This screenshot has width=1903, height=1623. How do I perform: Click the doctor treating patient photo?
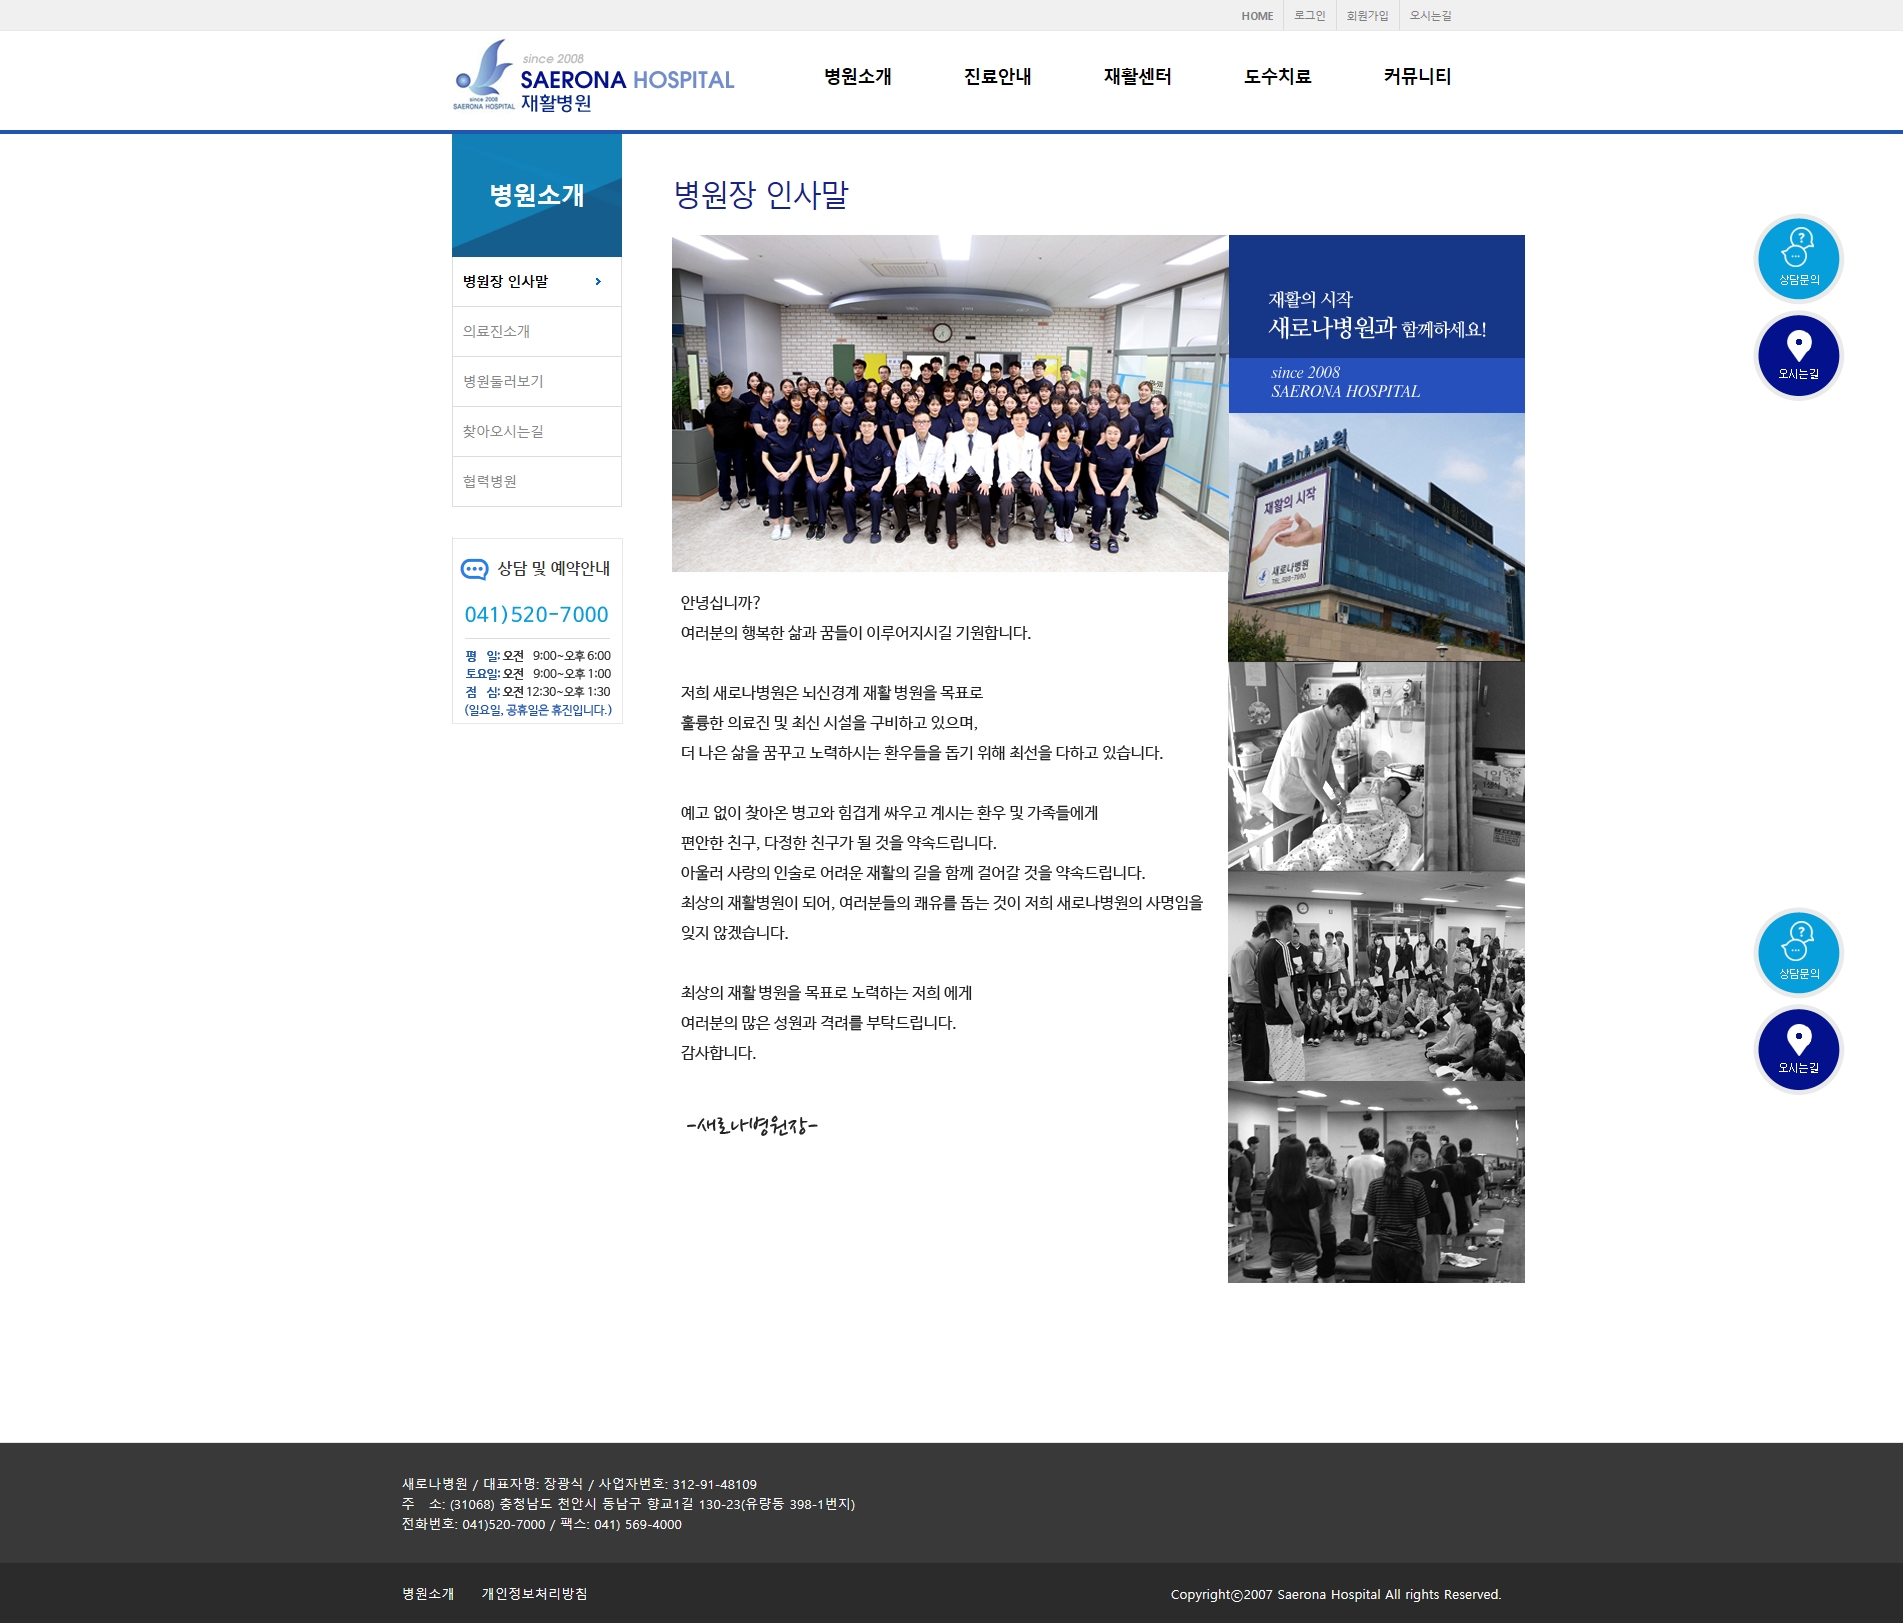1376,766
